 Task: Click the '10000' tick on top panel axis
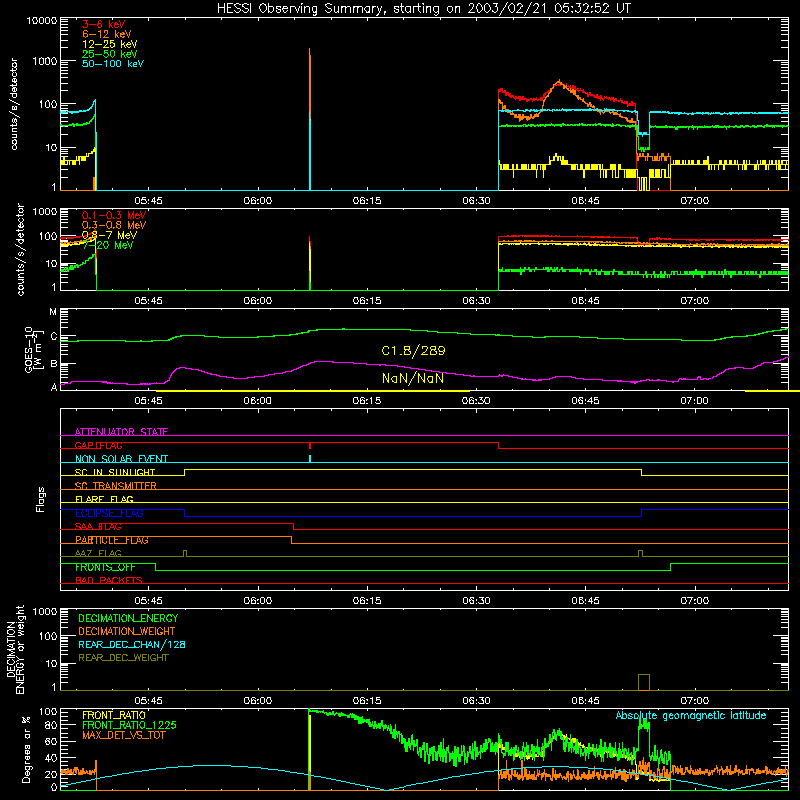tap(42, 20)
